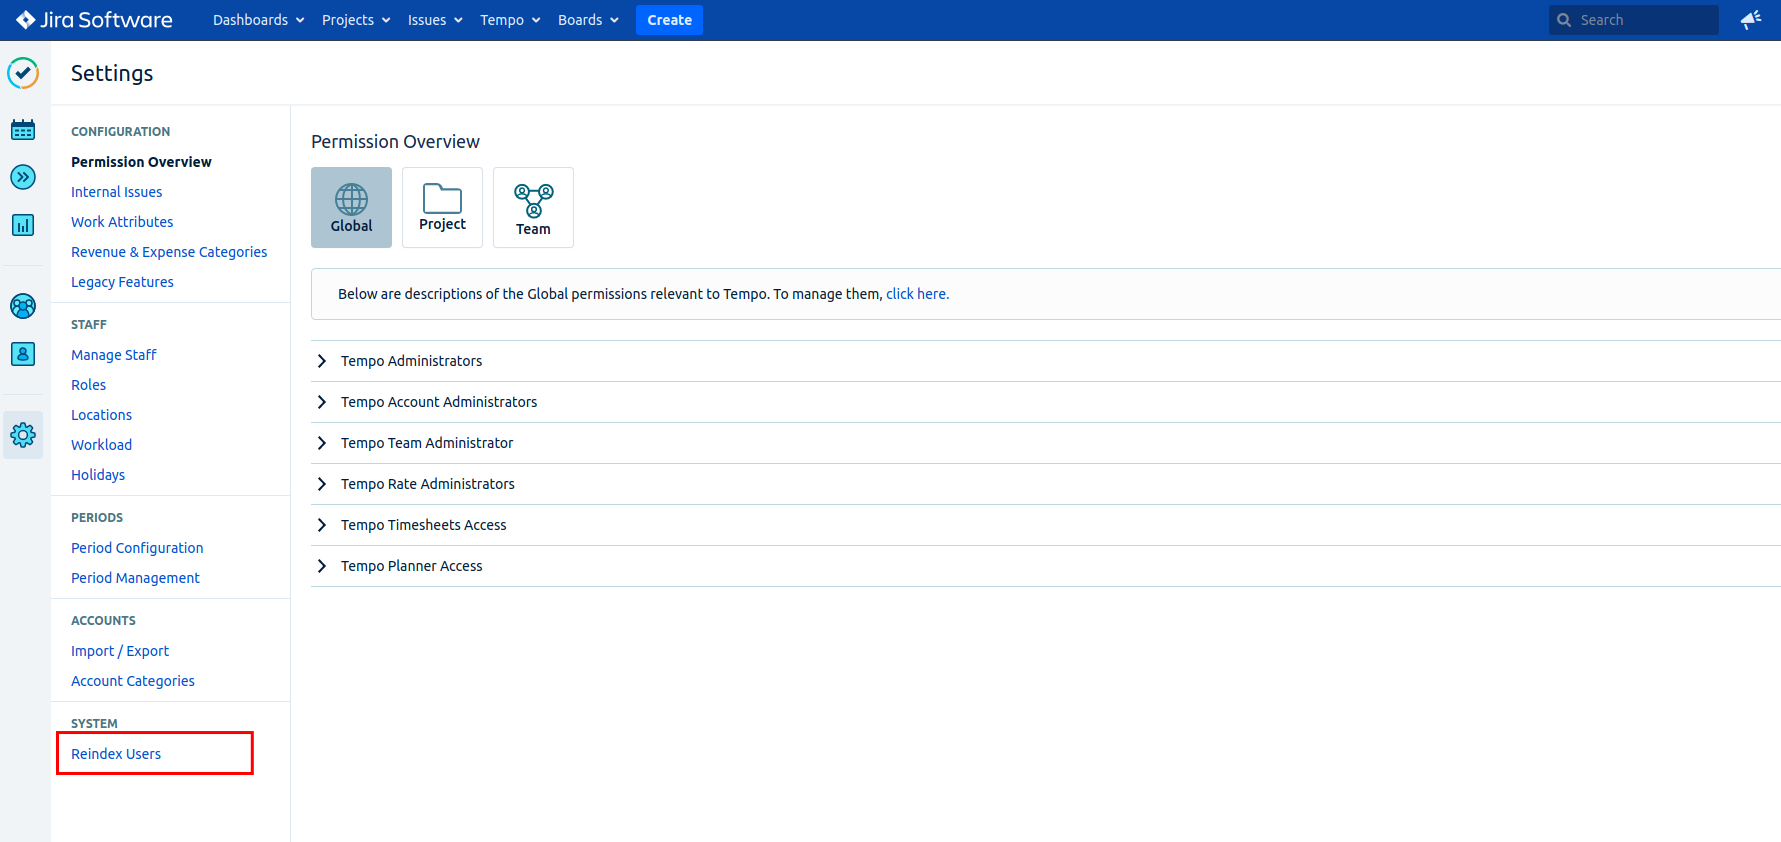Expand the Tempo Administrators section
The height and width of the screenshot is (842, 1781).
click(411, 361)
